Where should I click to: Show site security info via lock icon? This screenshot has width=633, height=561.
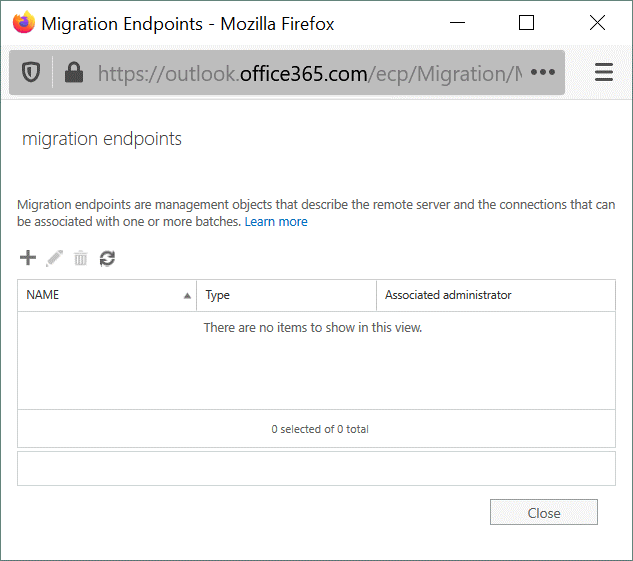coord(72,73)
